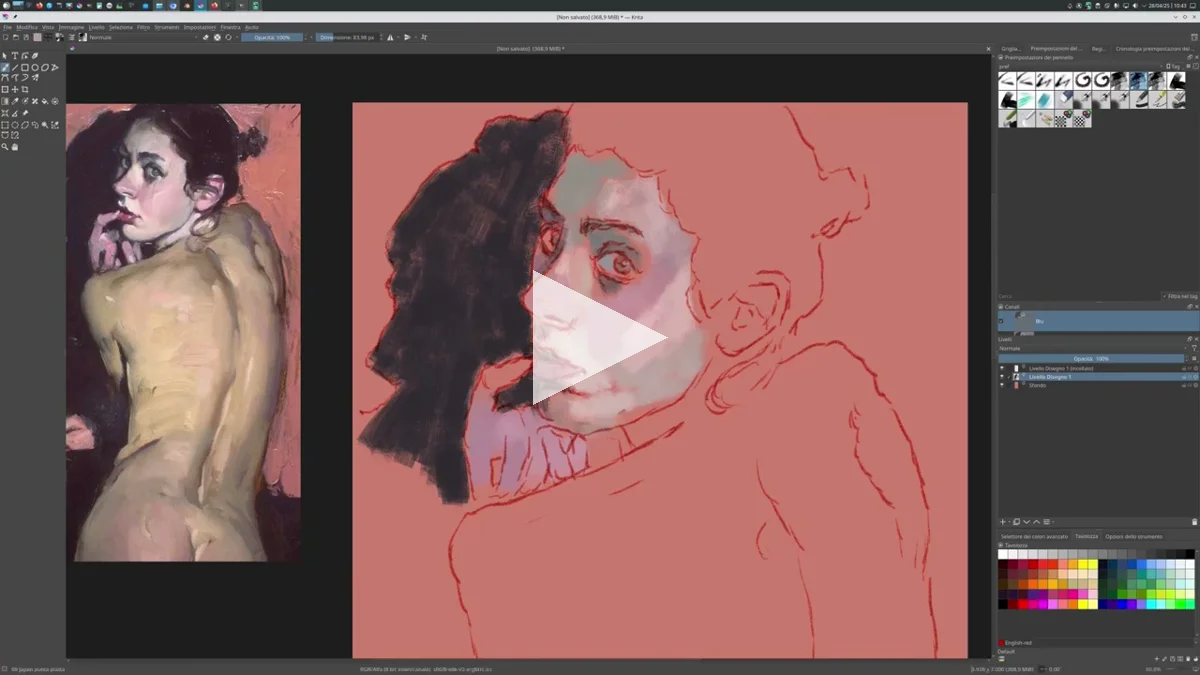The width and height of the screenshot is (1200, 675).
Task: Activate the Zoom magnifier tool
Action: coord(5,147)
